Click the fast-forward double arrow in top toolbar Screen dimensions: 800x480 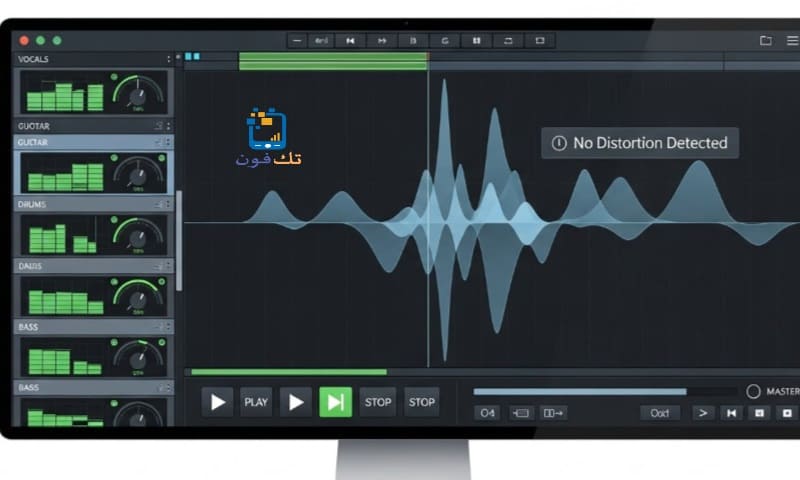[382, 41]
